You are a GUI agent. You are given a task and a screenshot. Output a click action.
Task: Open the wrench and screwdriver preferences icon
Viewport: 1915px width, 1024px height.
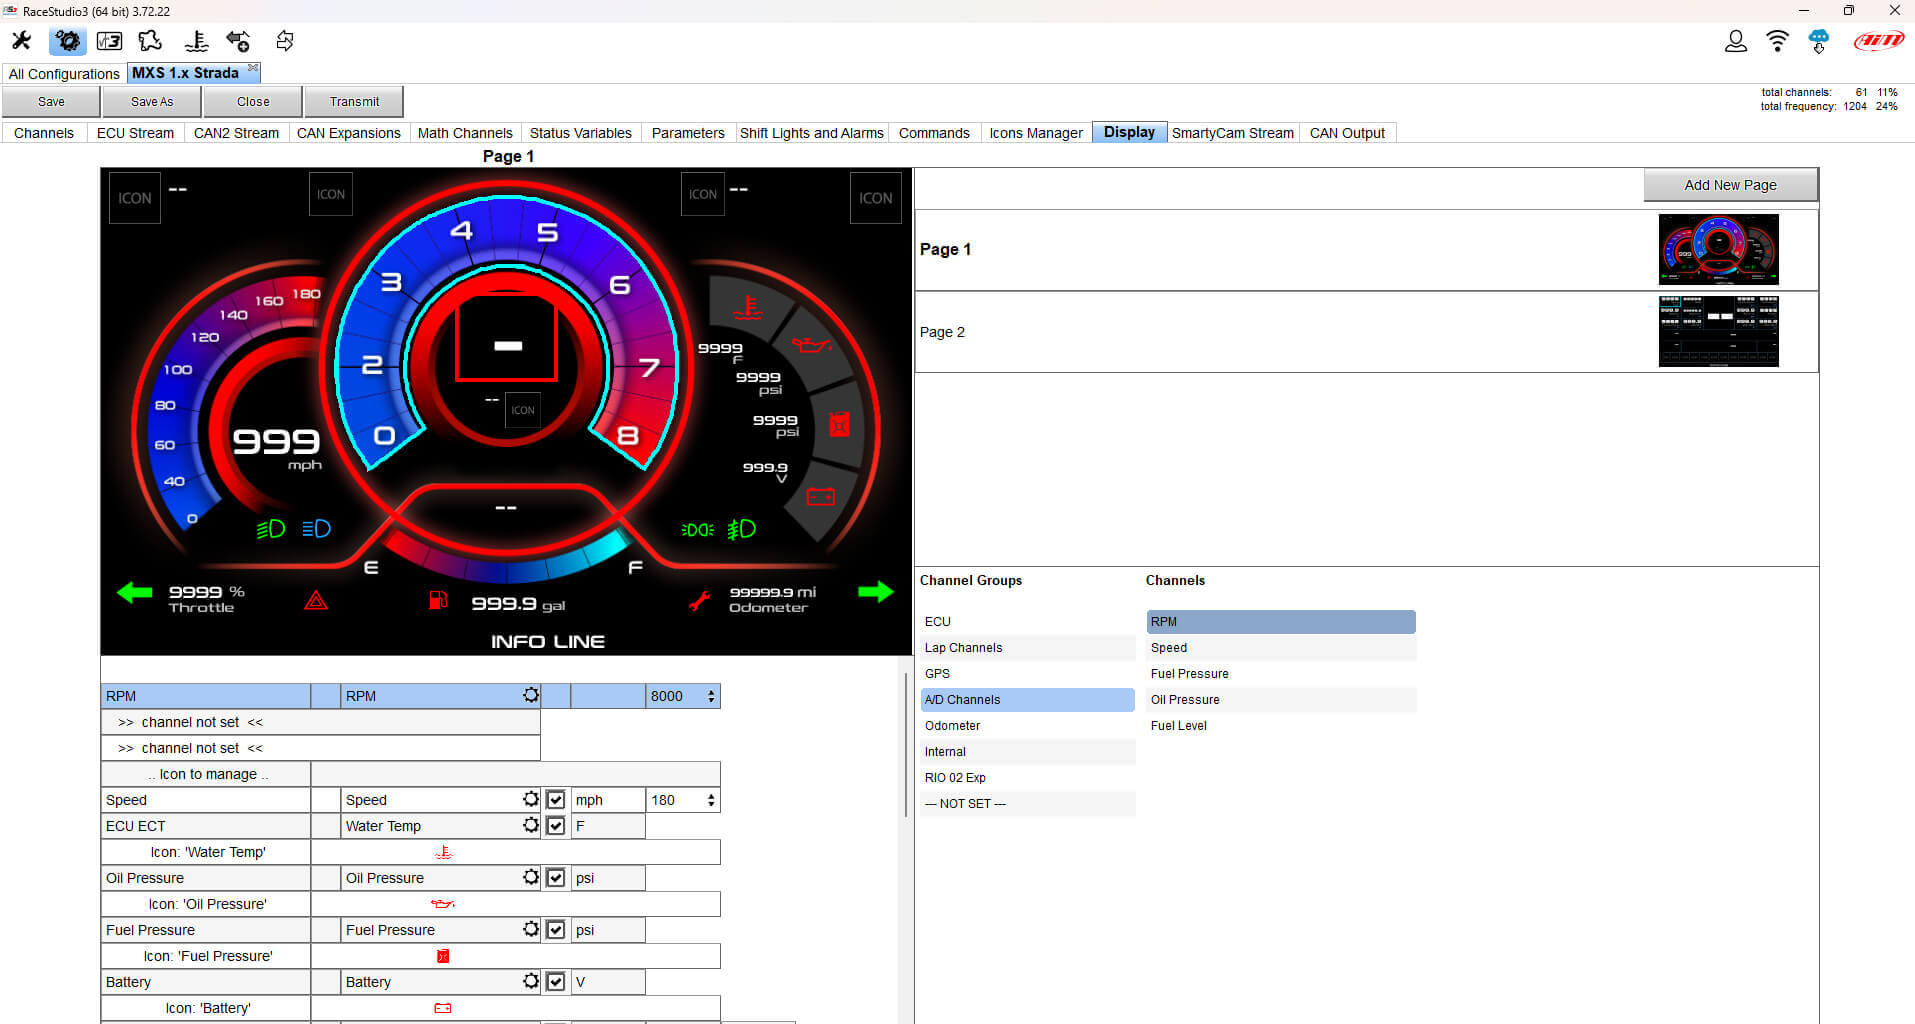pyautogui.click(x=21, y=41)
